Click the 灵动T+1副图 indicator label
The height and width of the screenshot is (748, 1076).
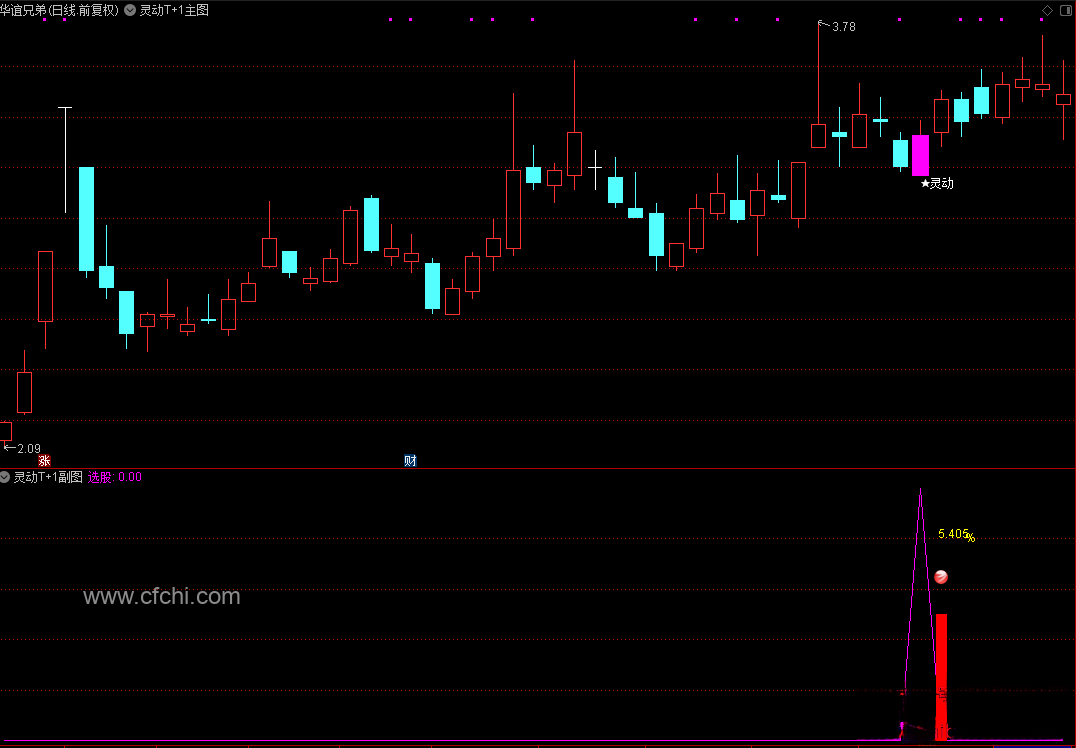coord(48,477)
